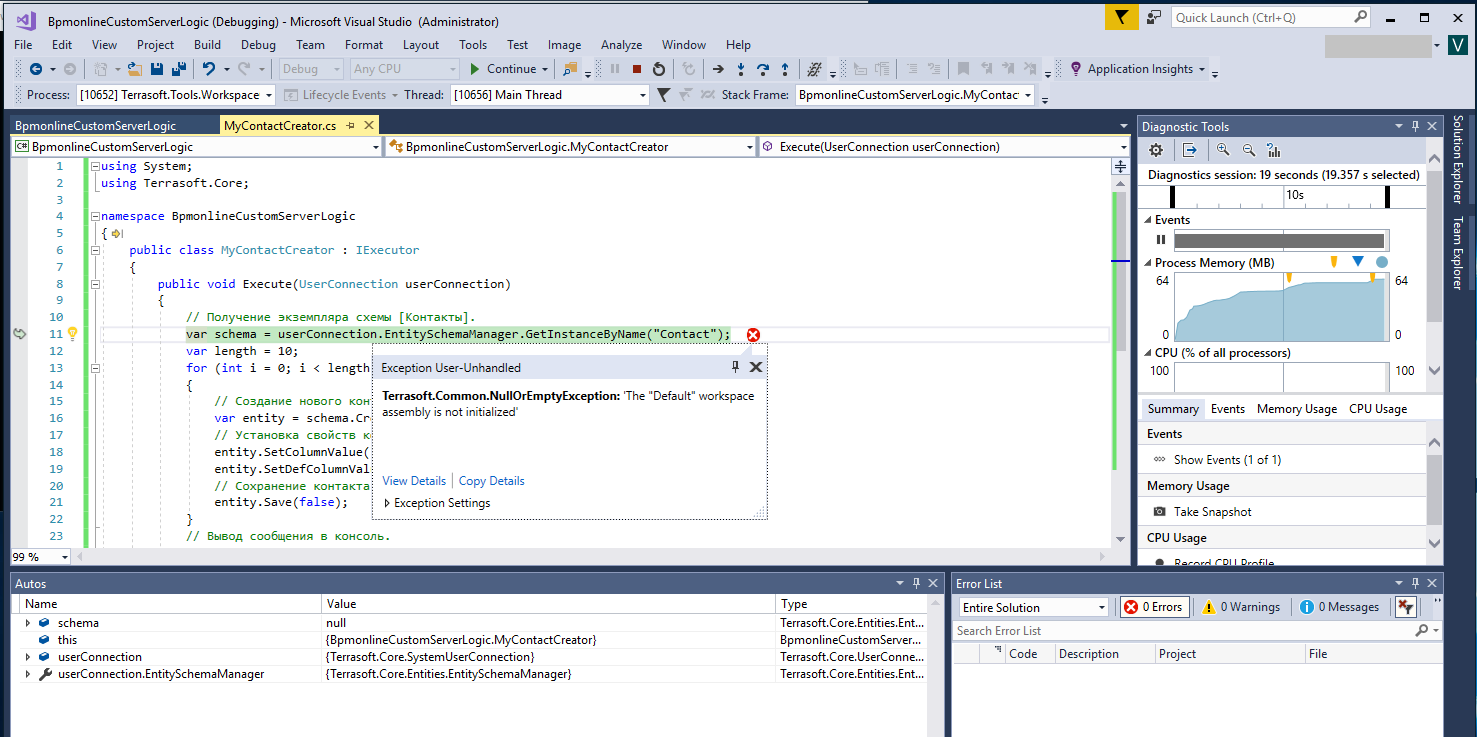Expand the userConnection.EntitySchemaManager row
This screenshot has width=1477, height=737.
pos(28,675)
